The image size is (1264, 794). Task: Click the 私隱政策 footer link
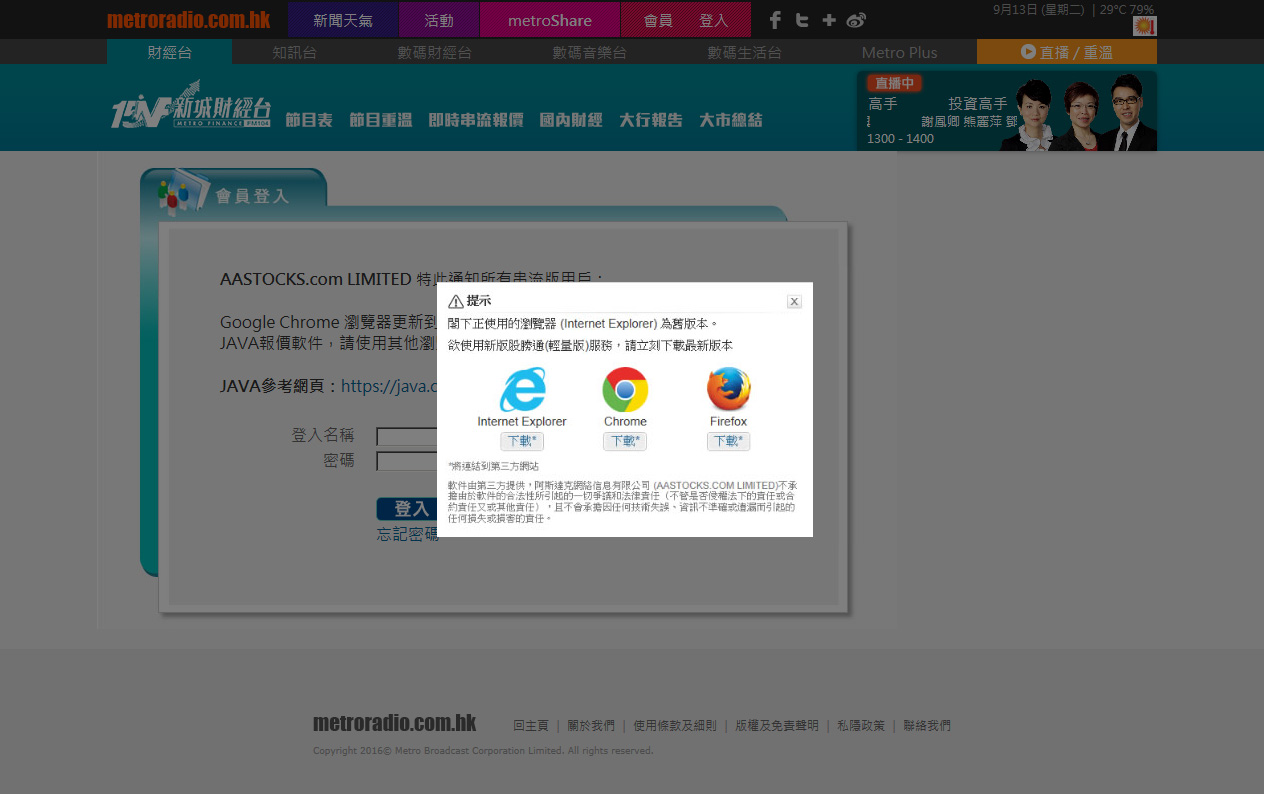tap(861, 726)
